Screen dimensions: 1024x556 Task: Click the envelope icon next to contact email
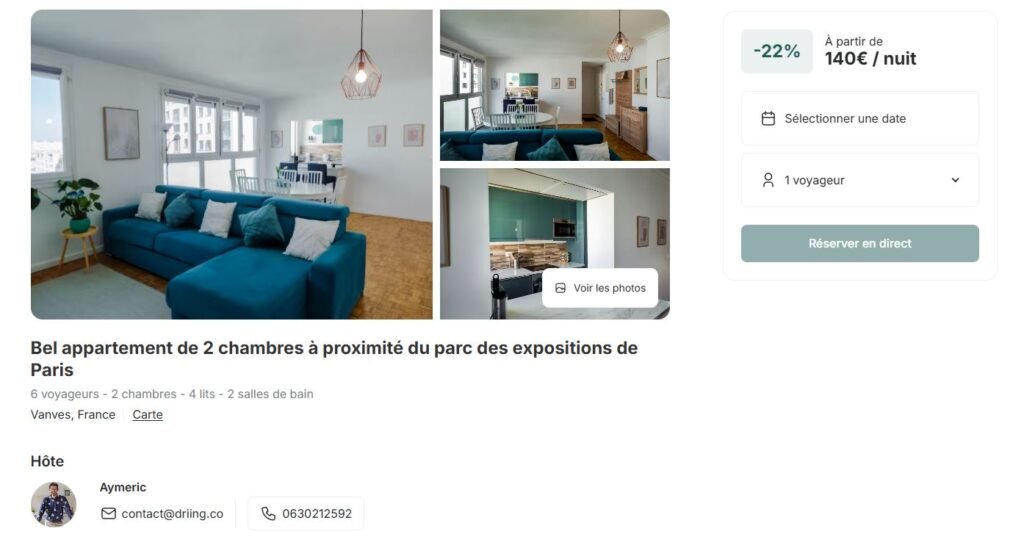[x=108, y=514]
